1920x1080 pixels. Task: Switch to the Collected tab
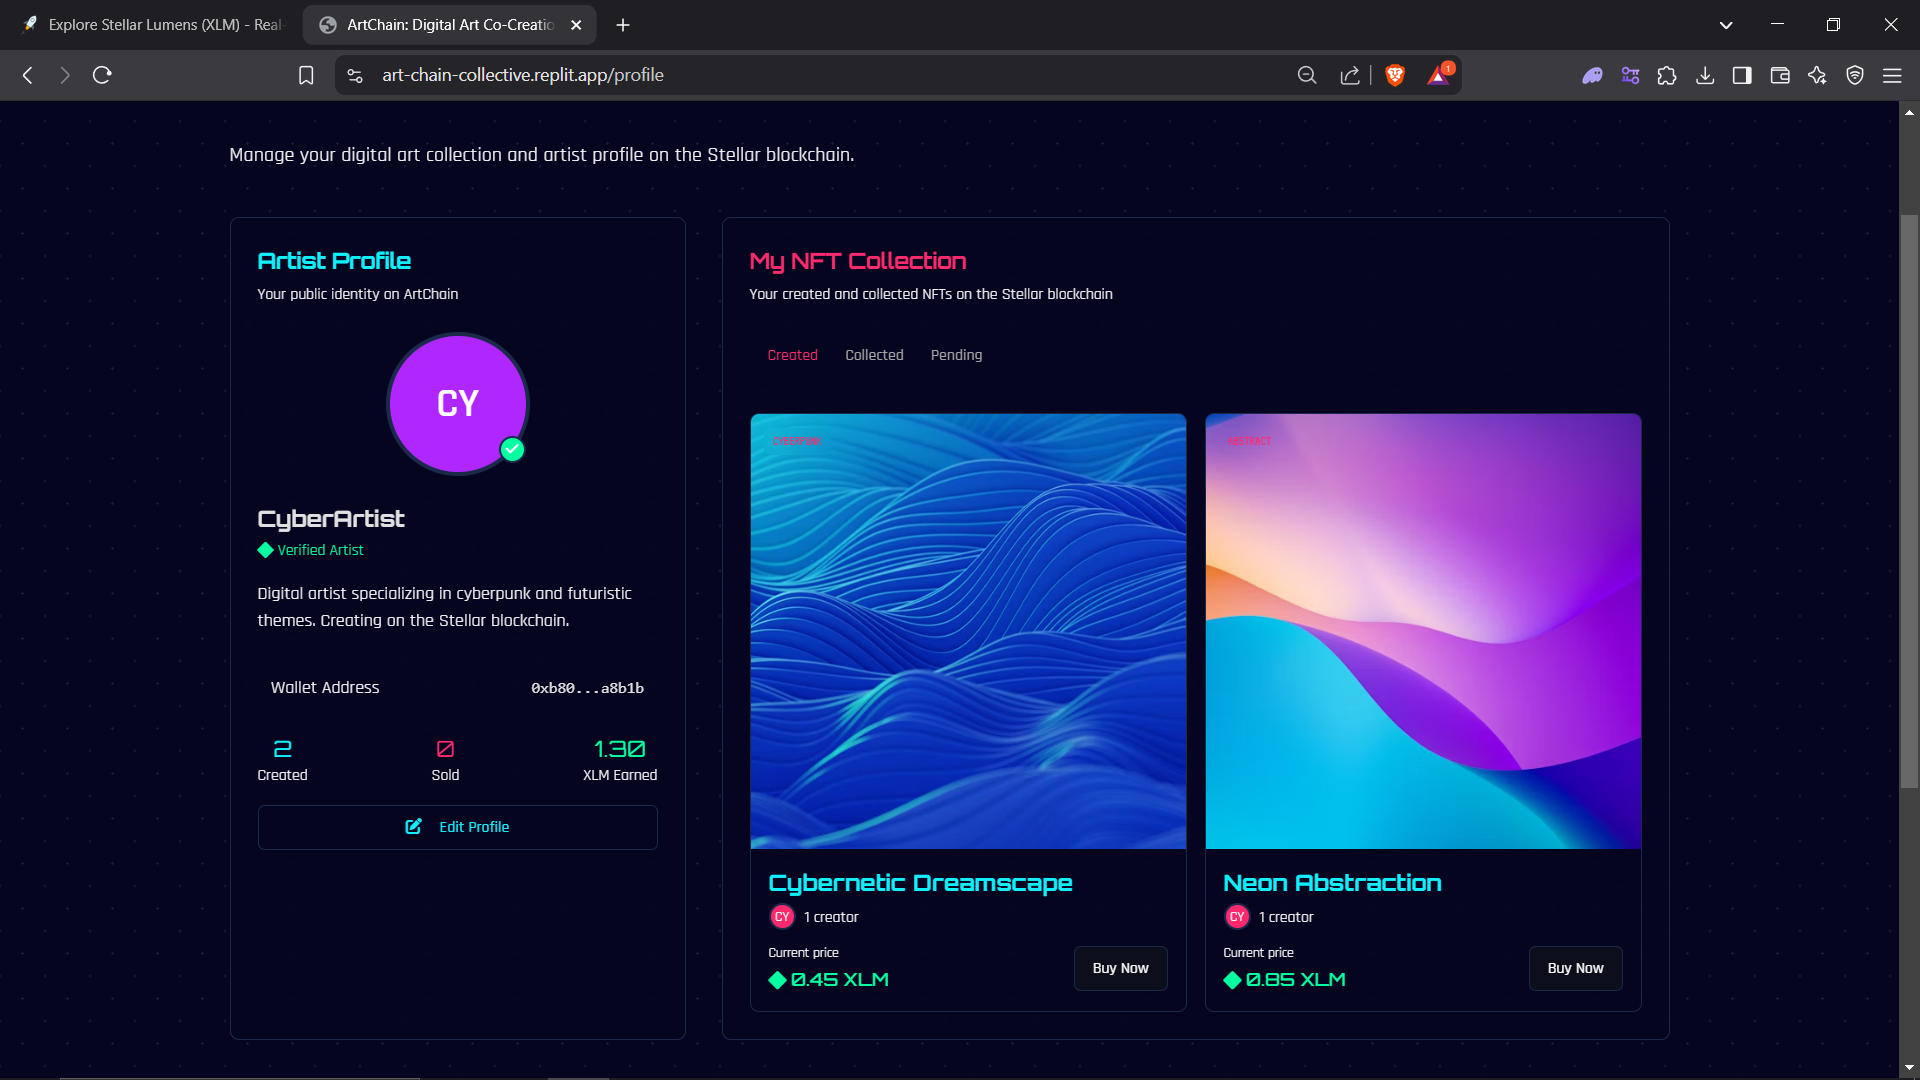pyautogui.click(x=874, y=355)
